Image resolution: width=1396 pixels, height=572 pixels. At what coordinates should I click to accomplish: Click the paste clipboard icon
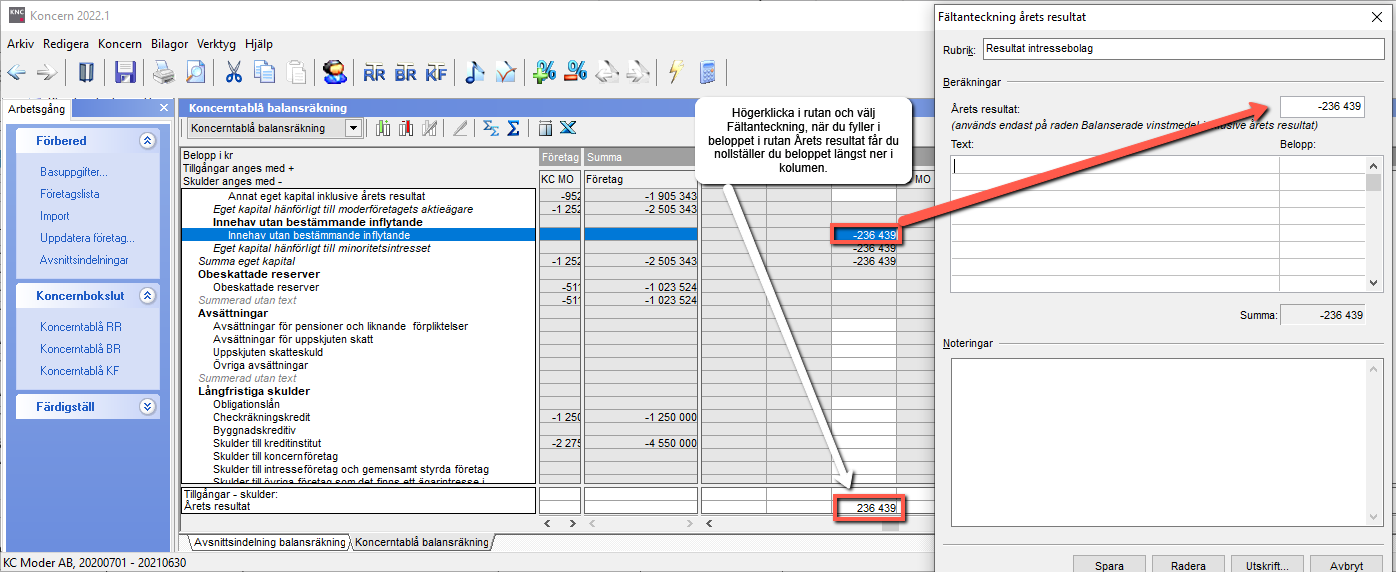(x=297, y=72)
